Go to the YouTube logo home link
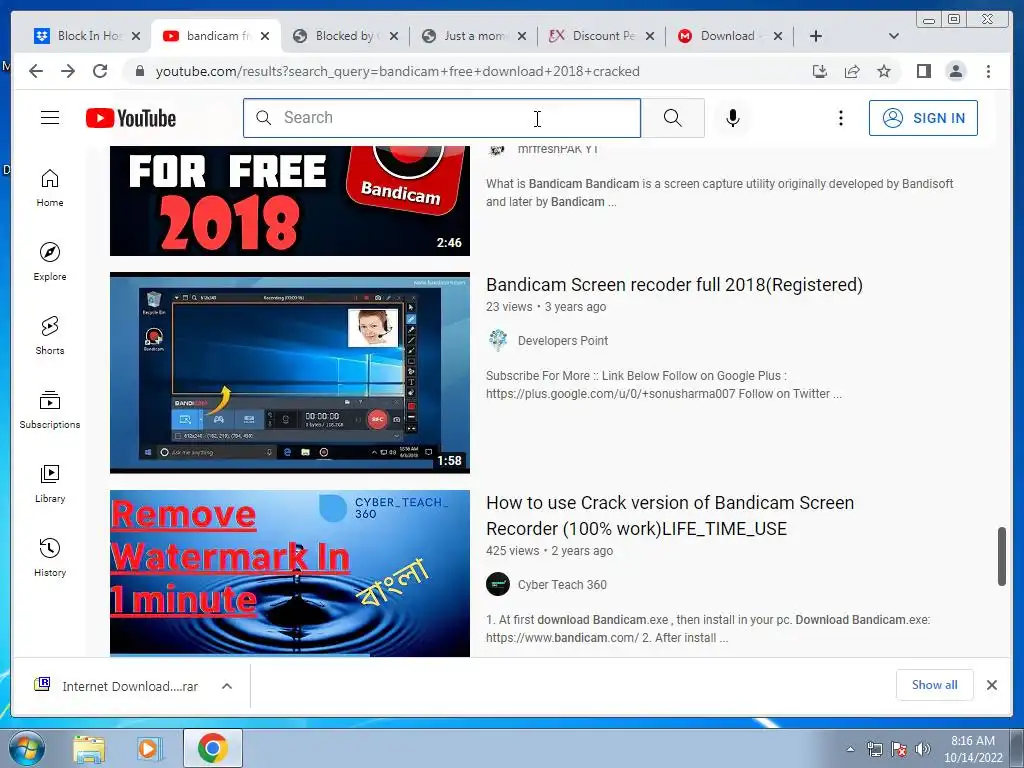The image size is (1024, 768). point(131,118)
